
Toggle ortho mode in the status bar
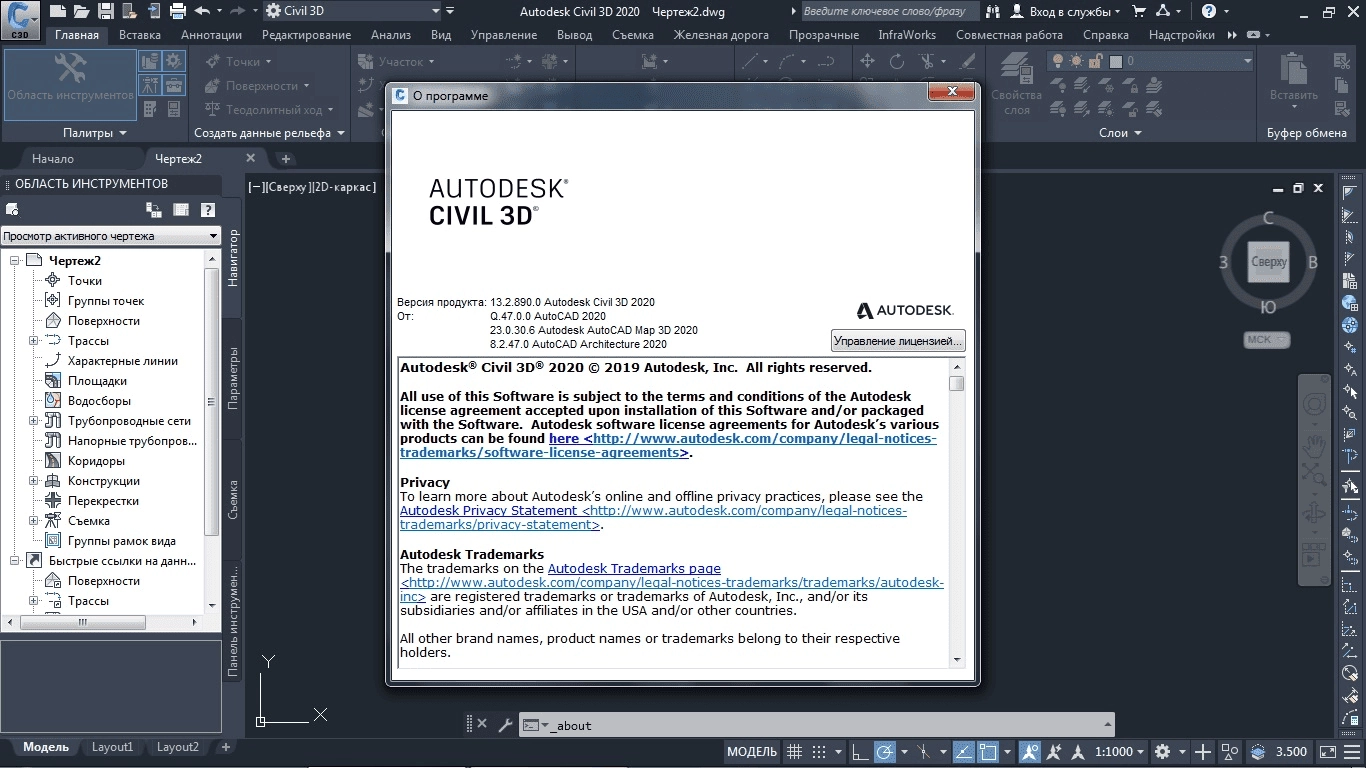click(859, 751)
